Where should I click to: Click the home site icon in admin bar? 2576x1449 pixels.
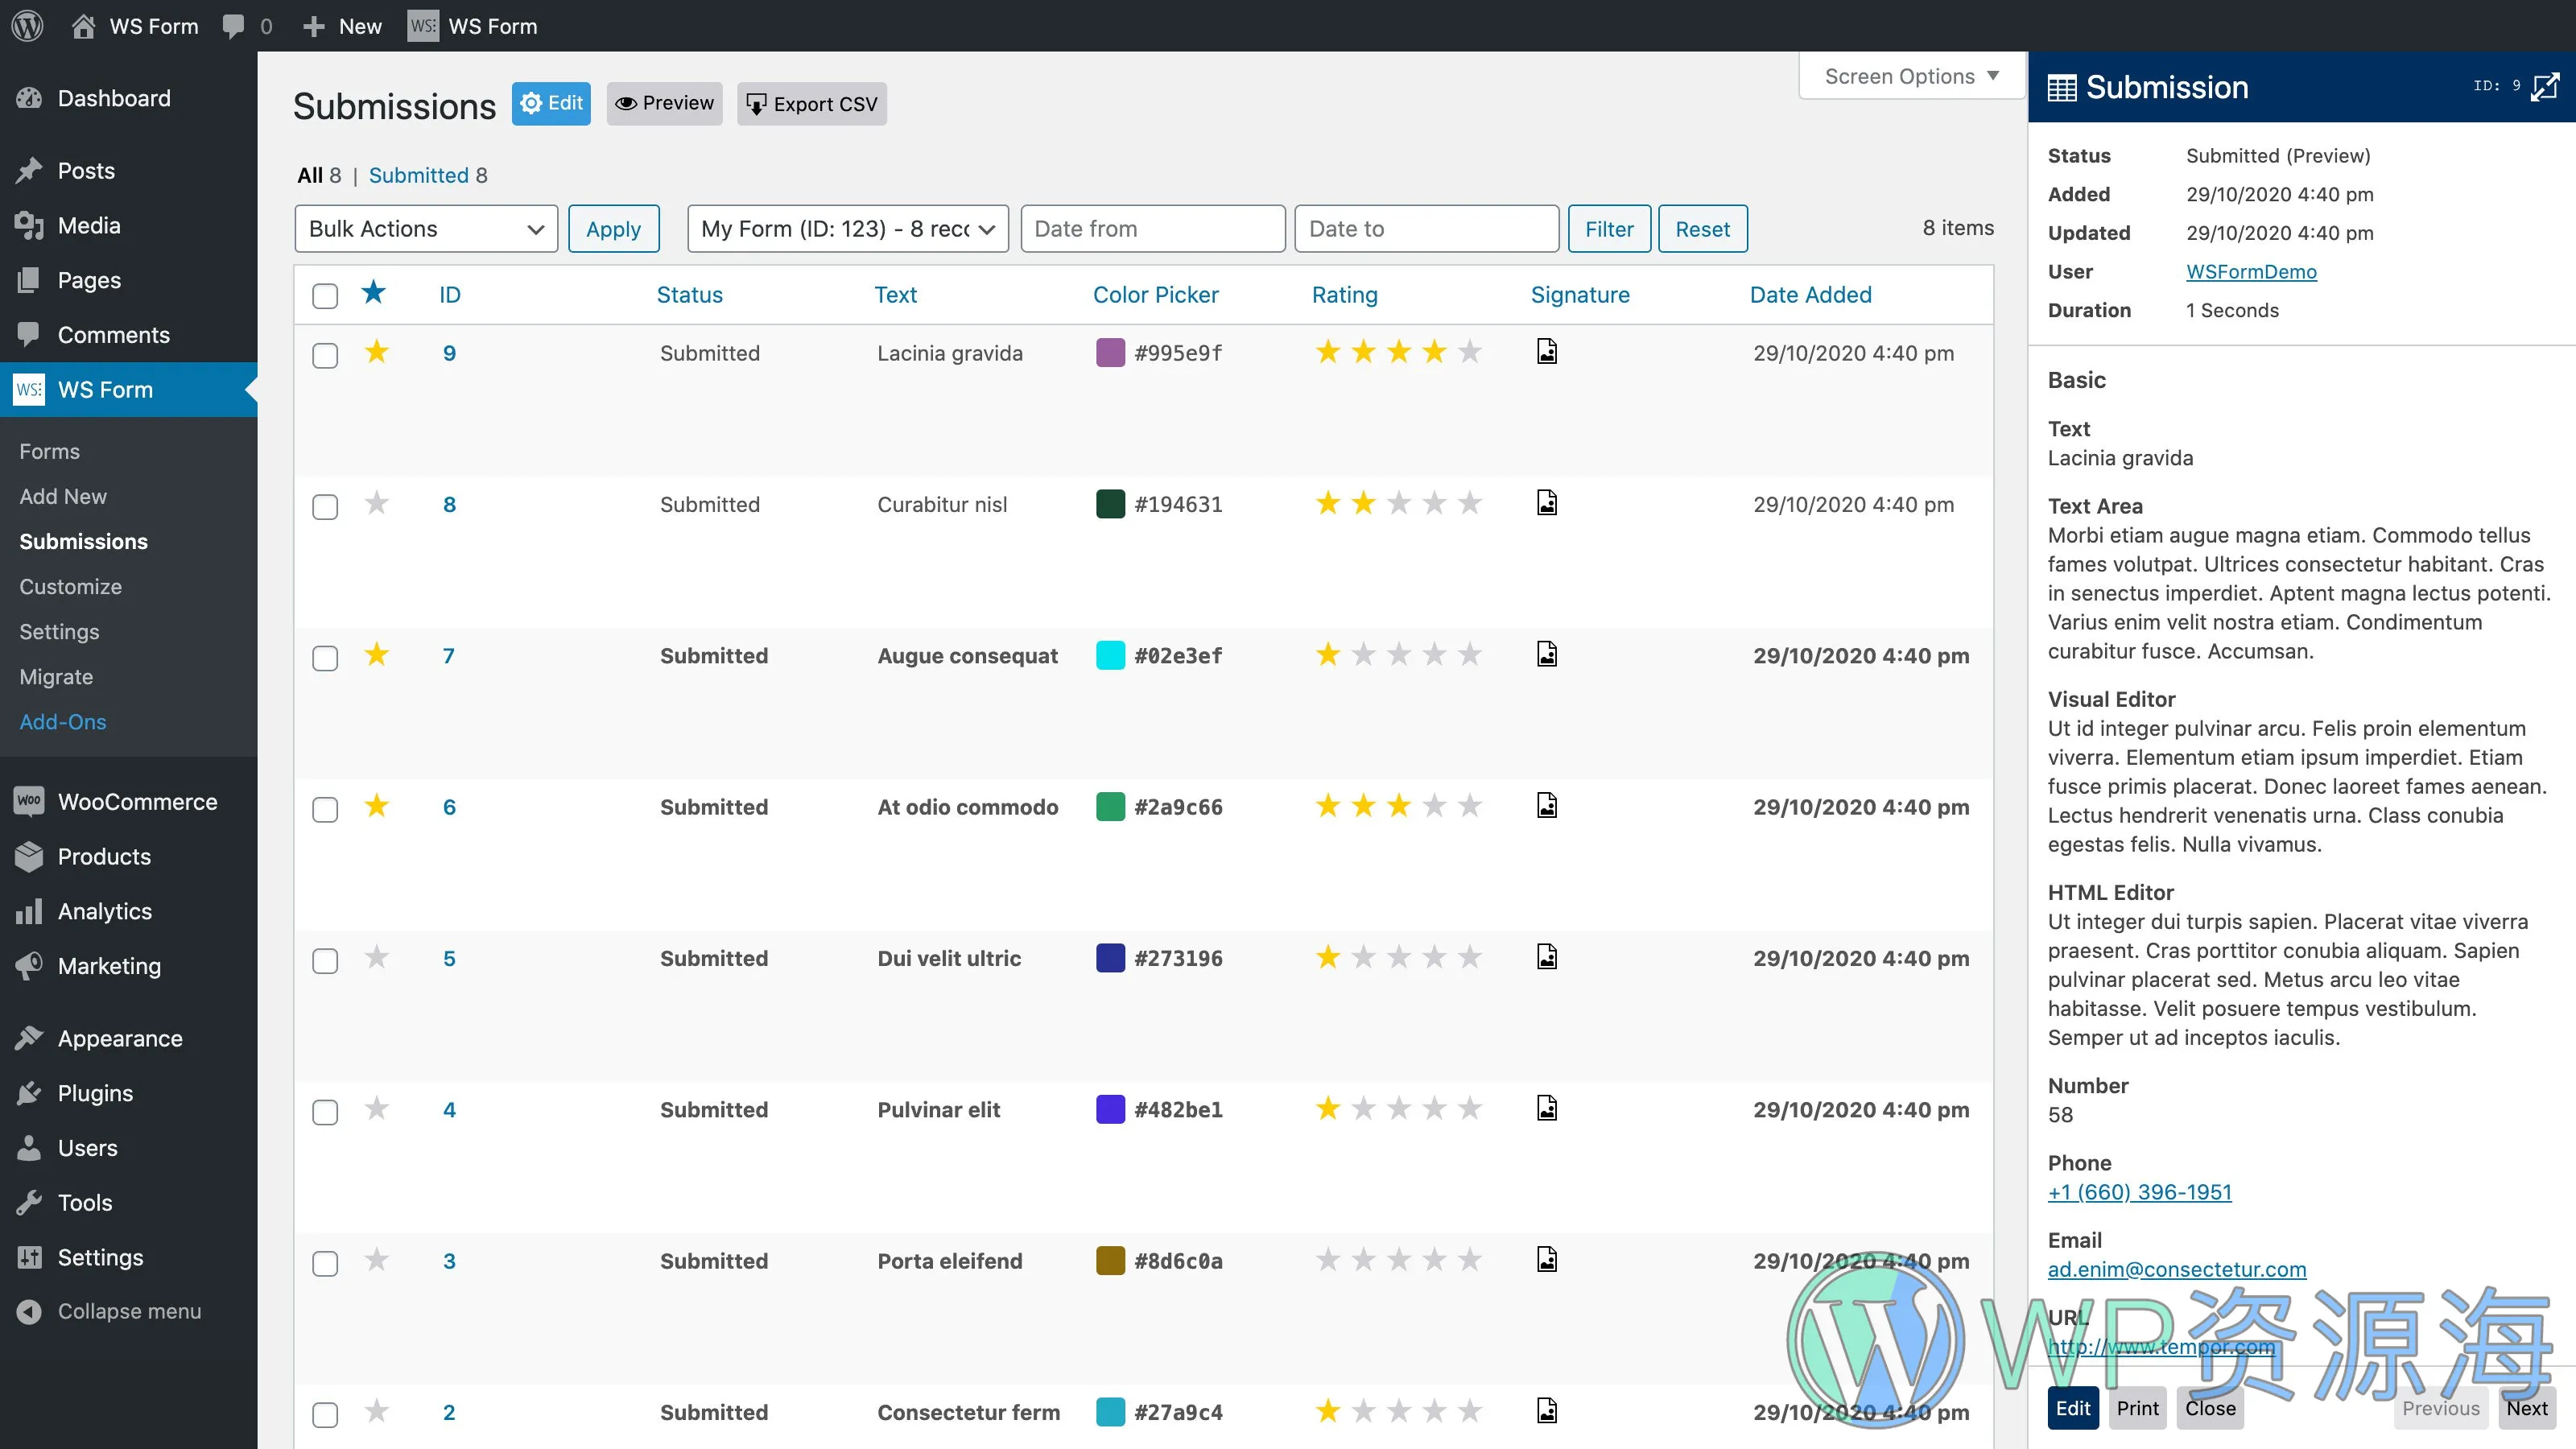click(x=83, y=26)
